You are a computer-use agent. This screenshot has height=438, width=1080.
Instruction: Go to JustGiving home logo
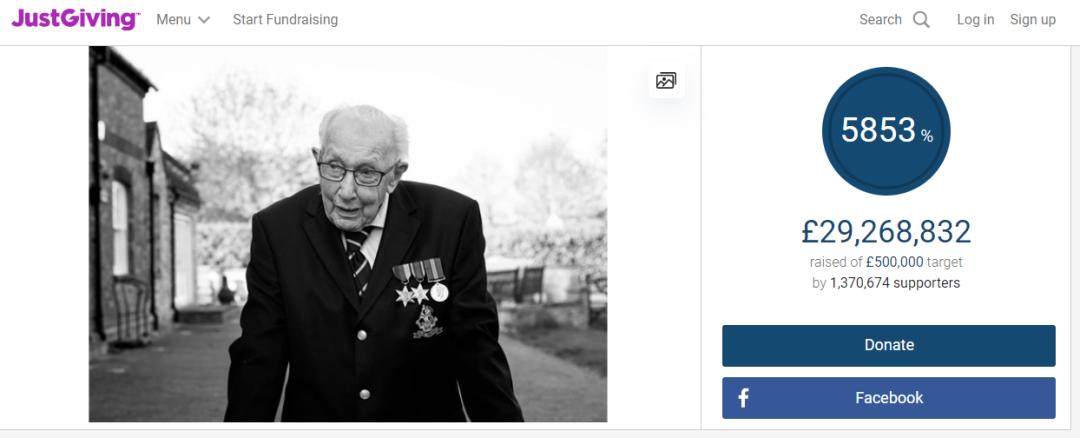[75, 19]
